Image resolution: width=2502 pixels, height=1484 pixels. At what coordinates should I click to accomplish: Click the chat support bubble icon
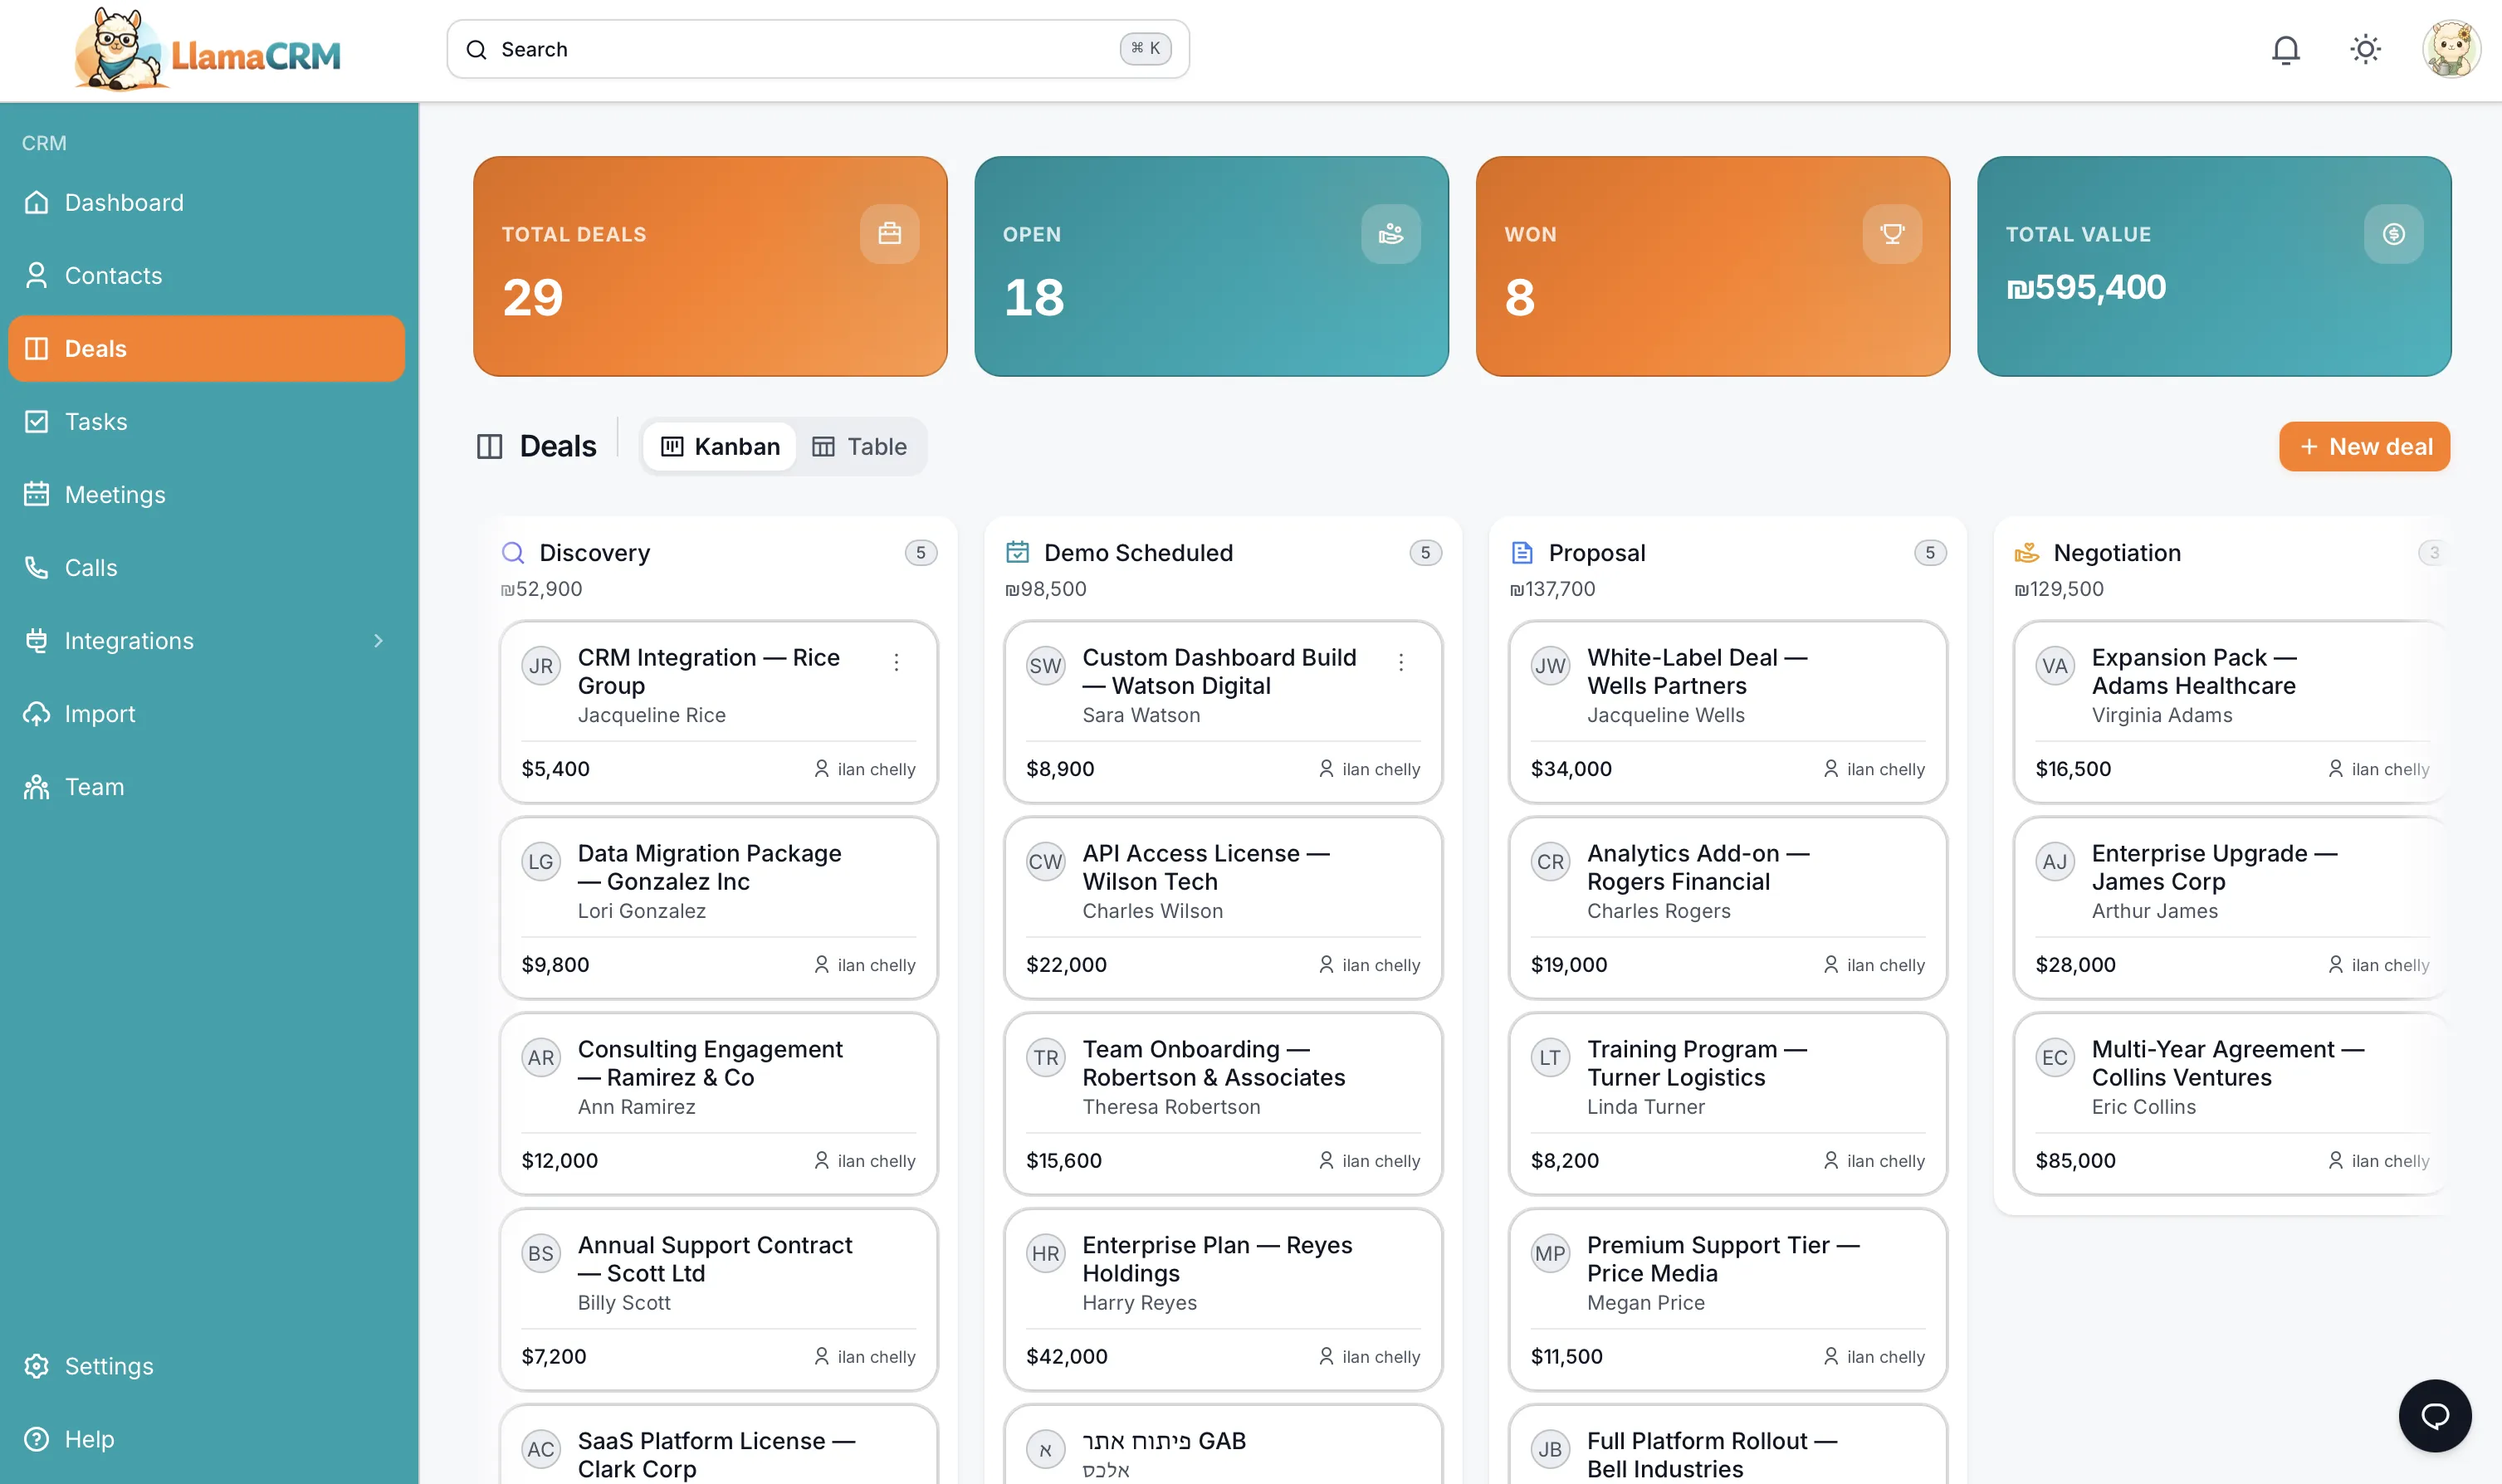coord(2434,1415)
